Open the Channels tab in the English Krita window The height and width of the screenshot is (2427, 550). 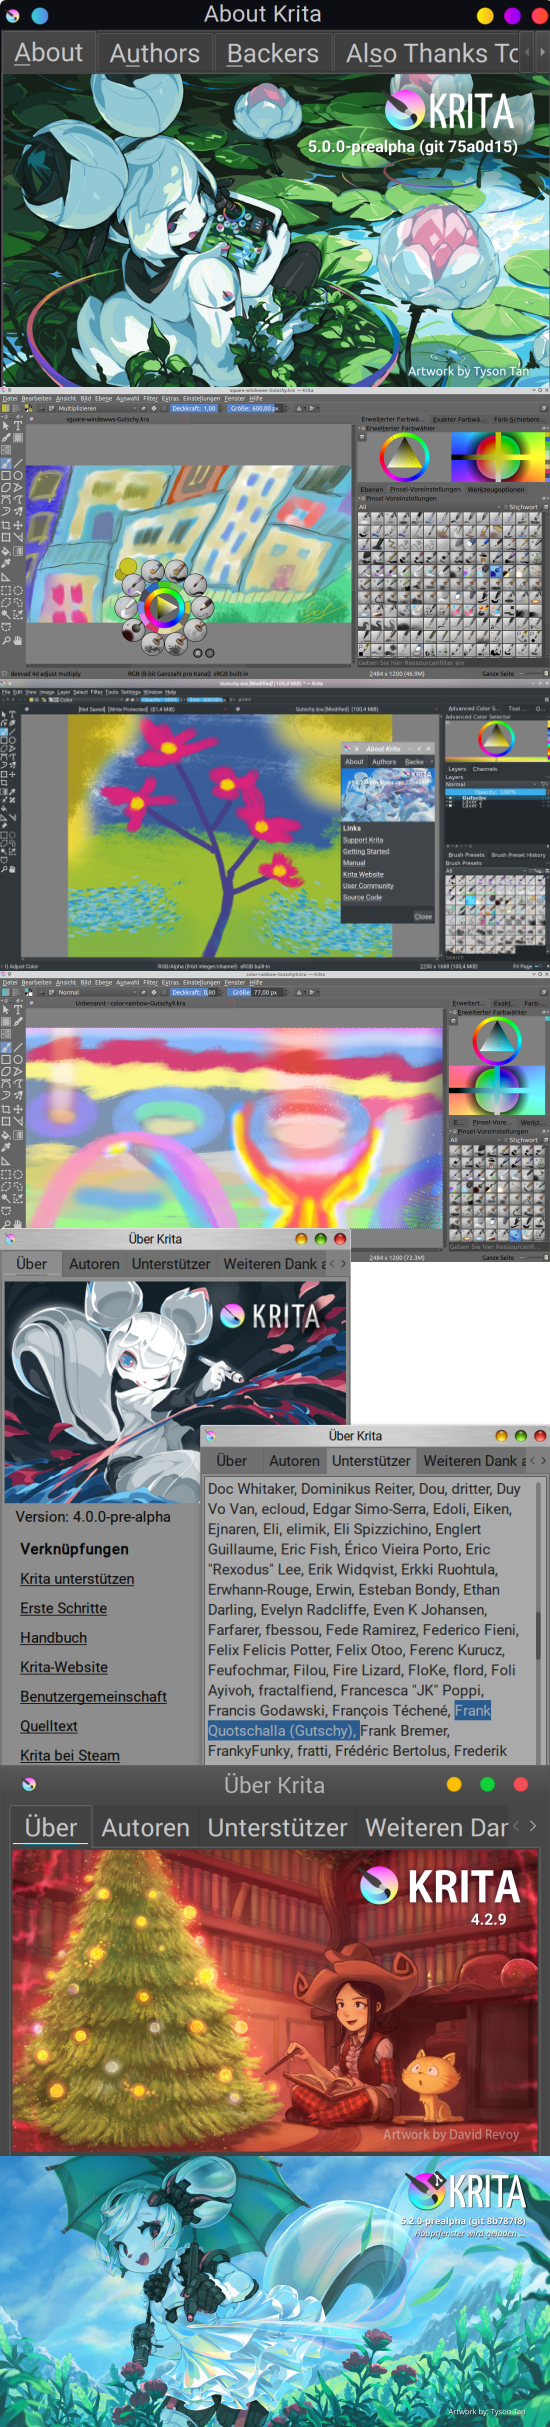[485, 769]
